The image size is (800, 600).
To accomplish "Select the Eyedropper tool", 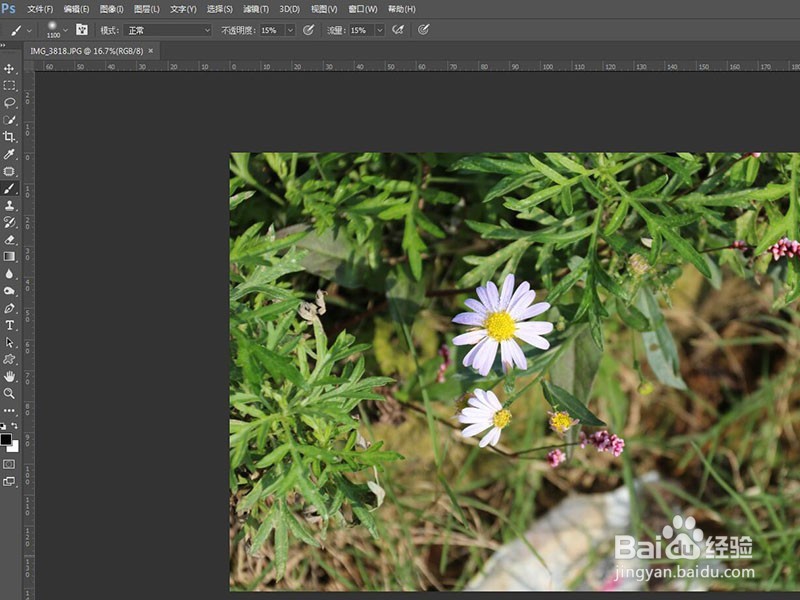I will 9,154.
